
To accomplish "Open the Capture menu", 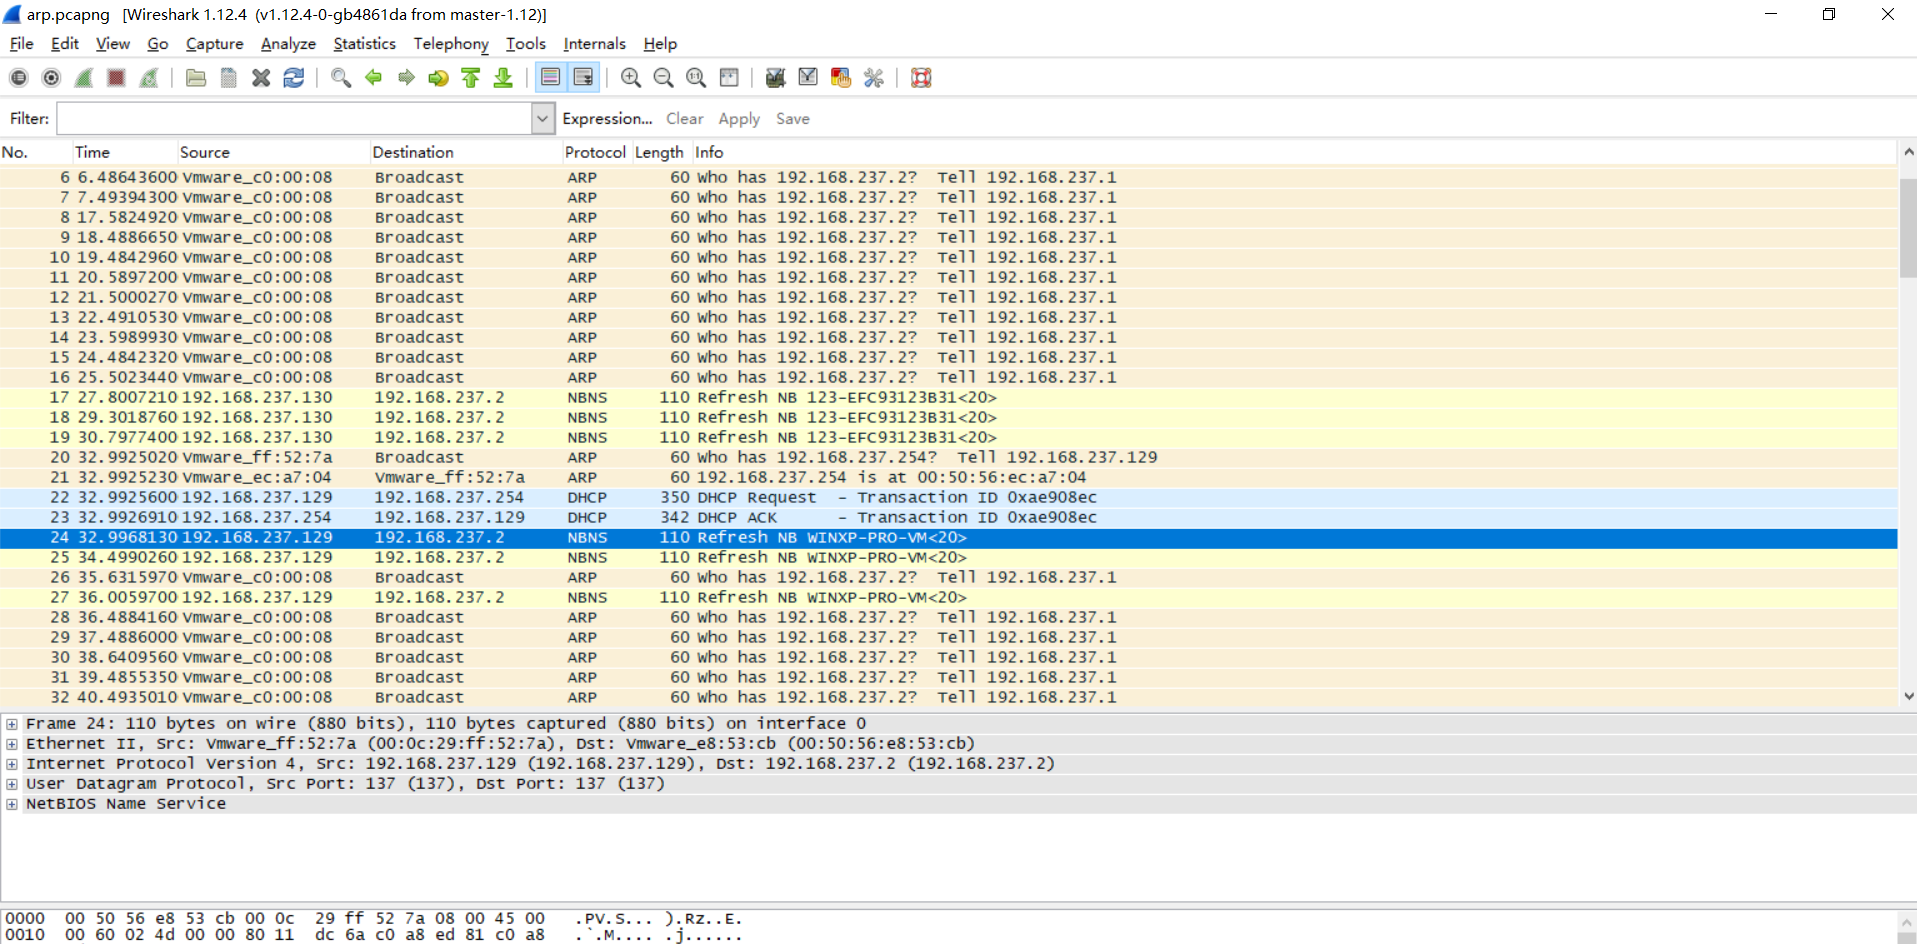I will click(214, 44).
